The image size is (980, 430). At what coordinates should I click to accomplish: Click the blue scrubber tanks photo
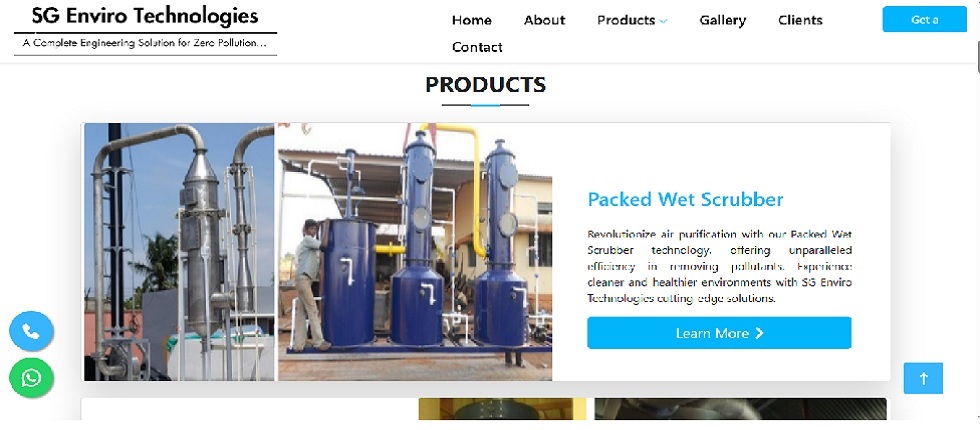click(x=415, y=251)
